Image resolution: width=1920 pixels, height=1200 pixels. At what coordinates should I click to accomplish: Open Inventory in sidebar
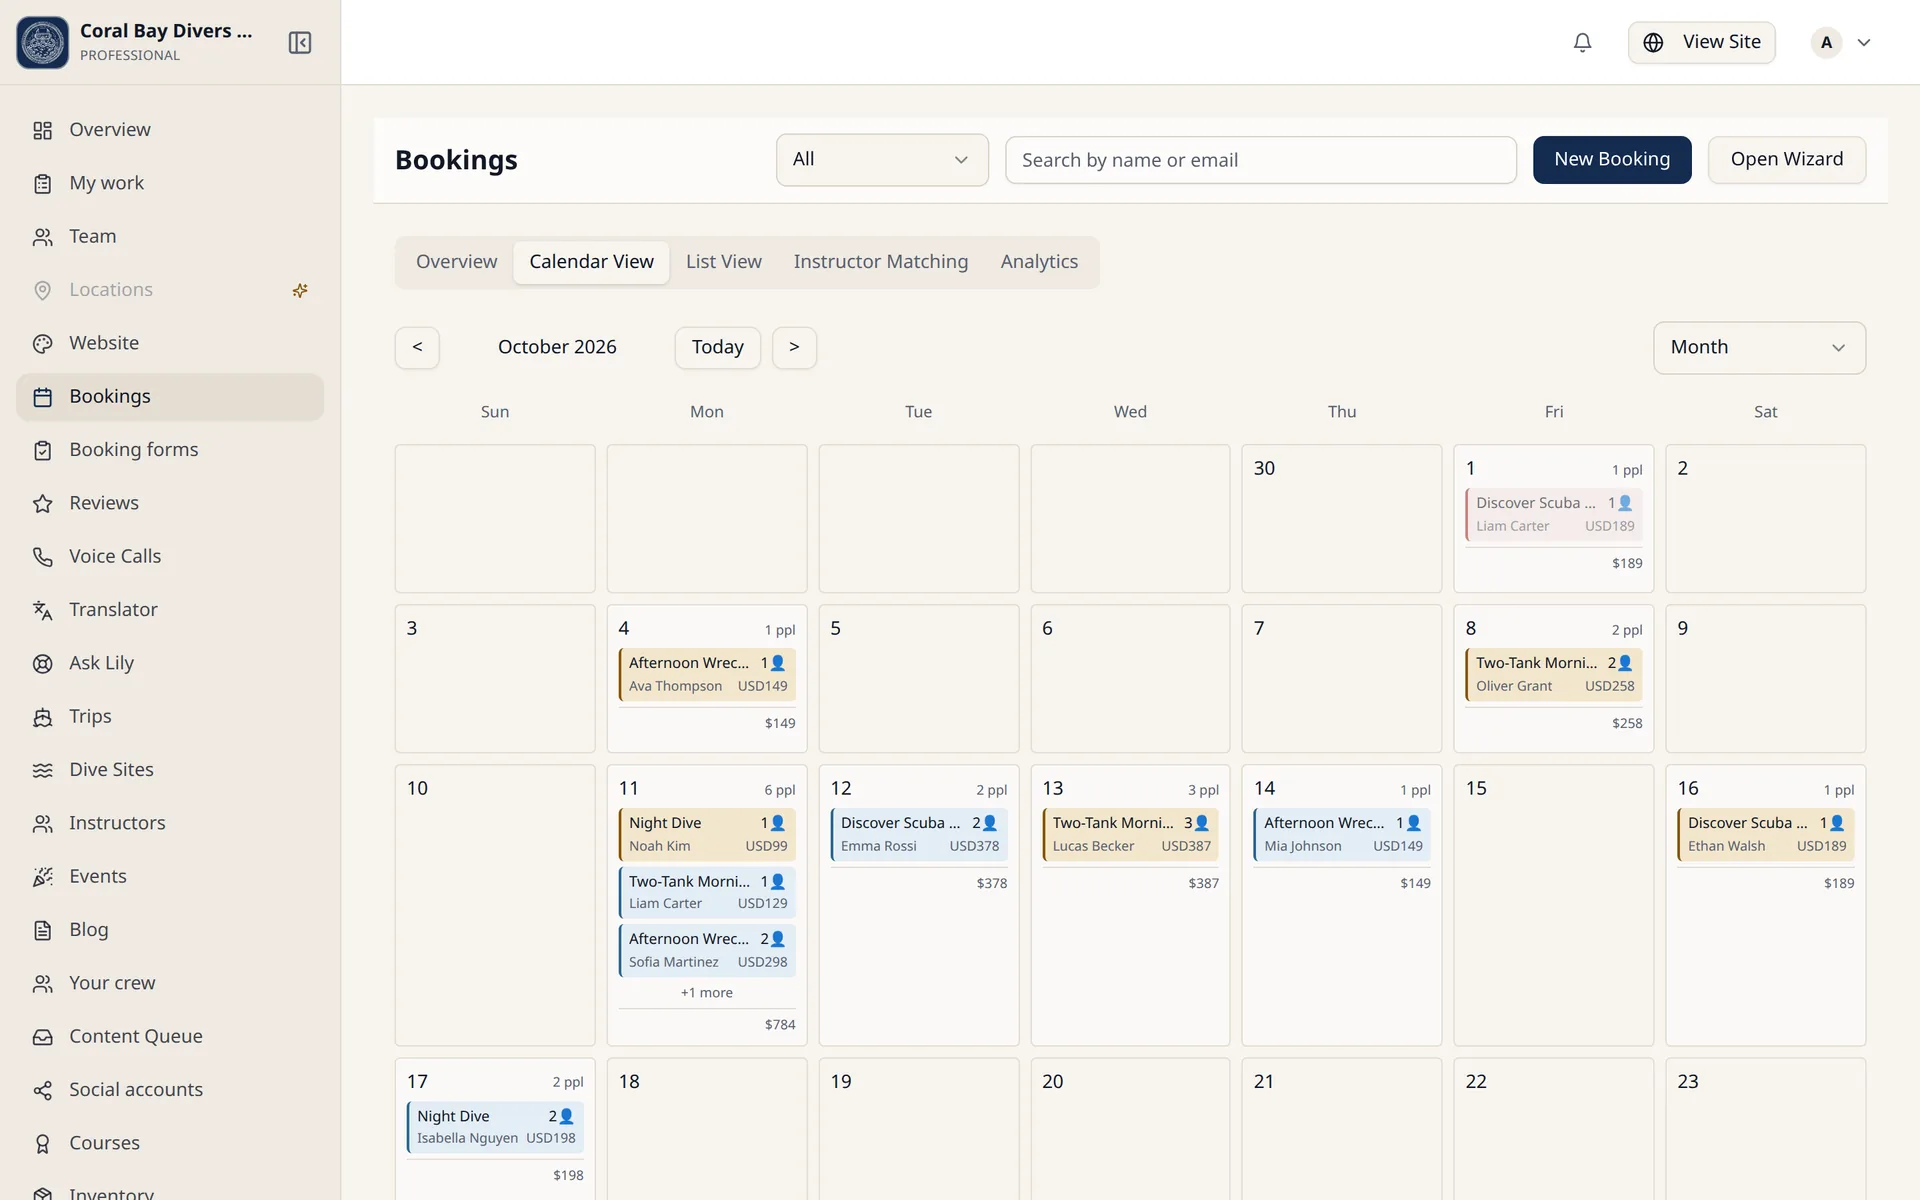(170, 1190)
